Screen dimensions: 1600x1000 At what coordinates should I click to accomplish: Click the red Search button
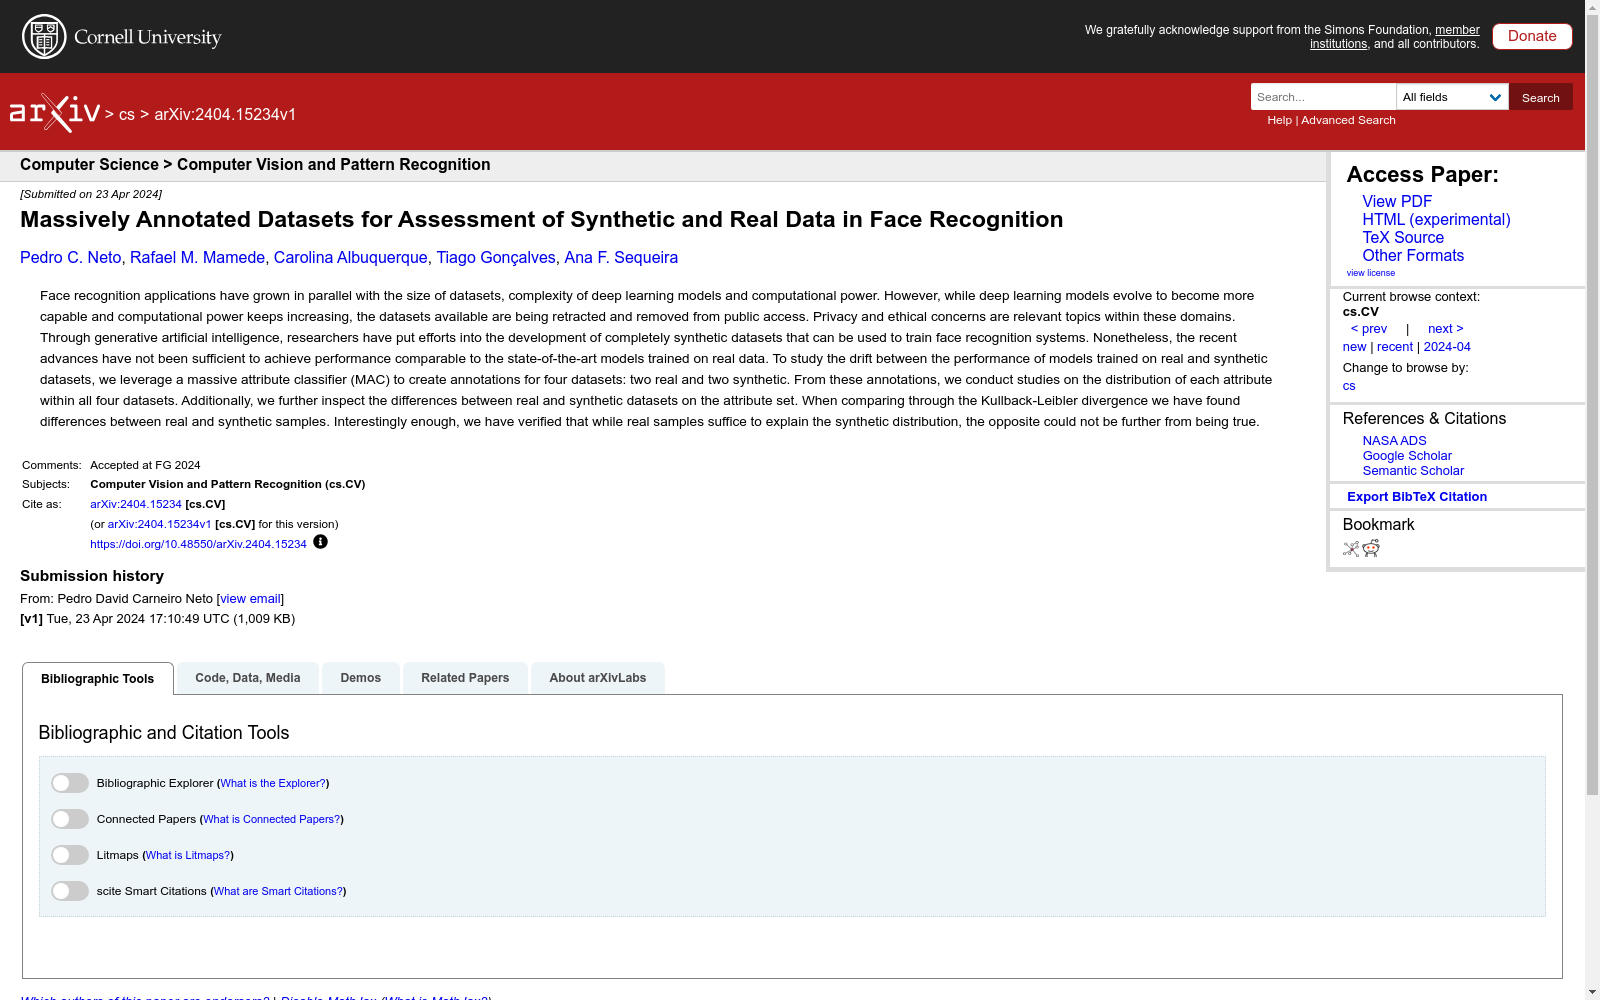[1541, 97]
